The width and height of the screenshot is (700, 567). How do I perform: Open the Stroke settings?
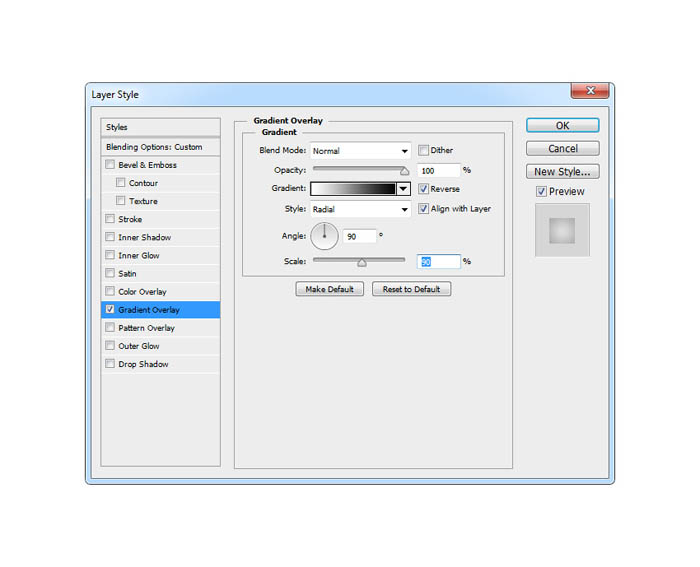click(x=130, y=219)
